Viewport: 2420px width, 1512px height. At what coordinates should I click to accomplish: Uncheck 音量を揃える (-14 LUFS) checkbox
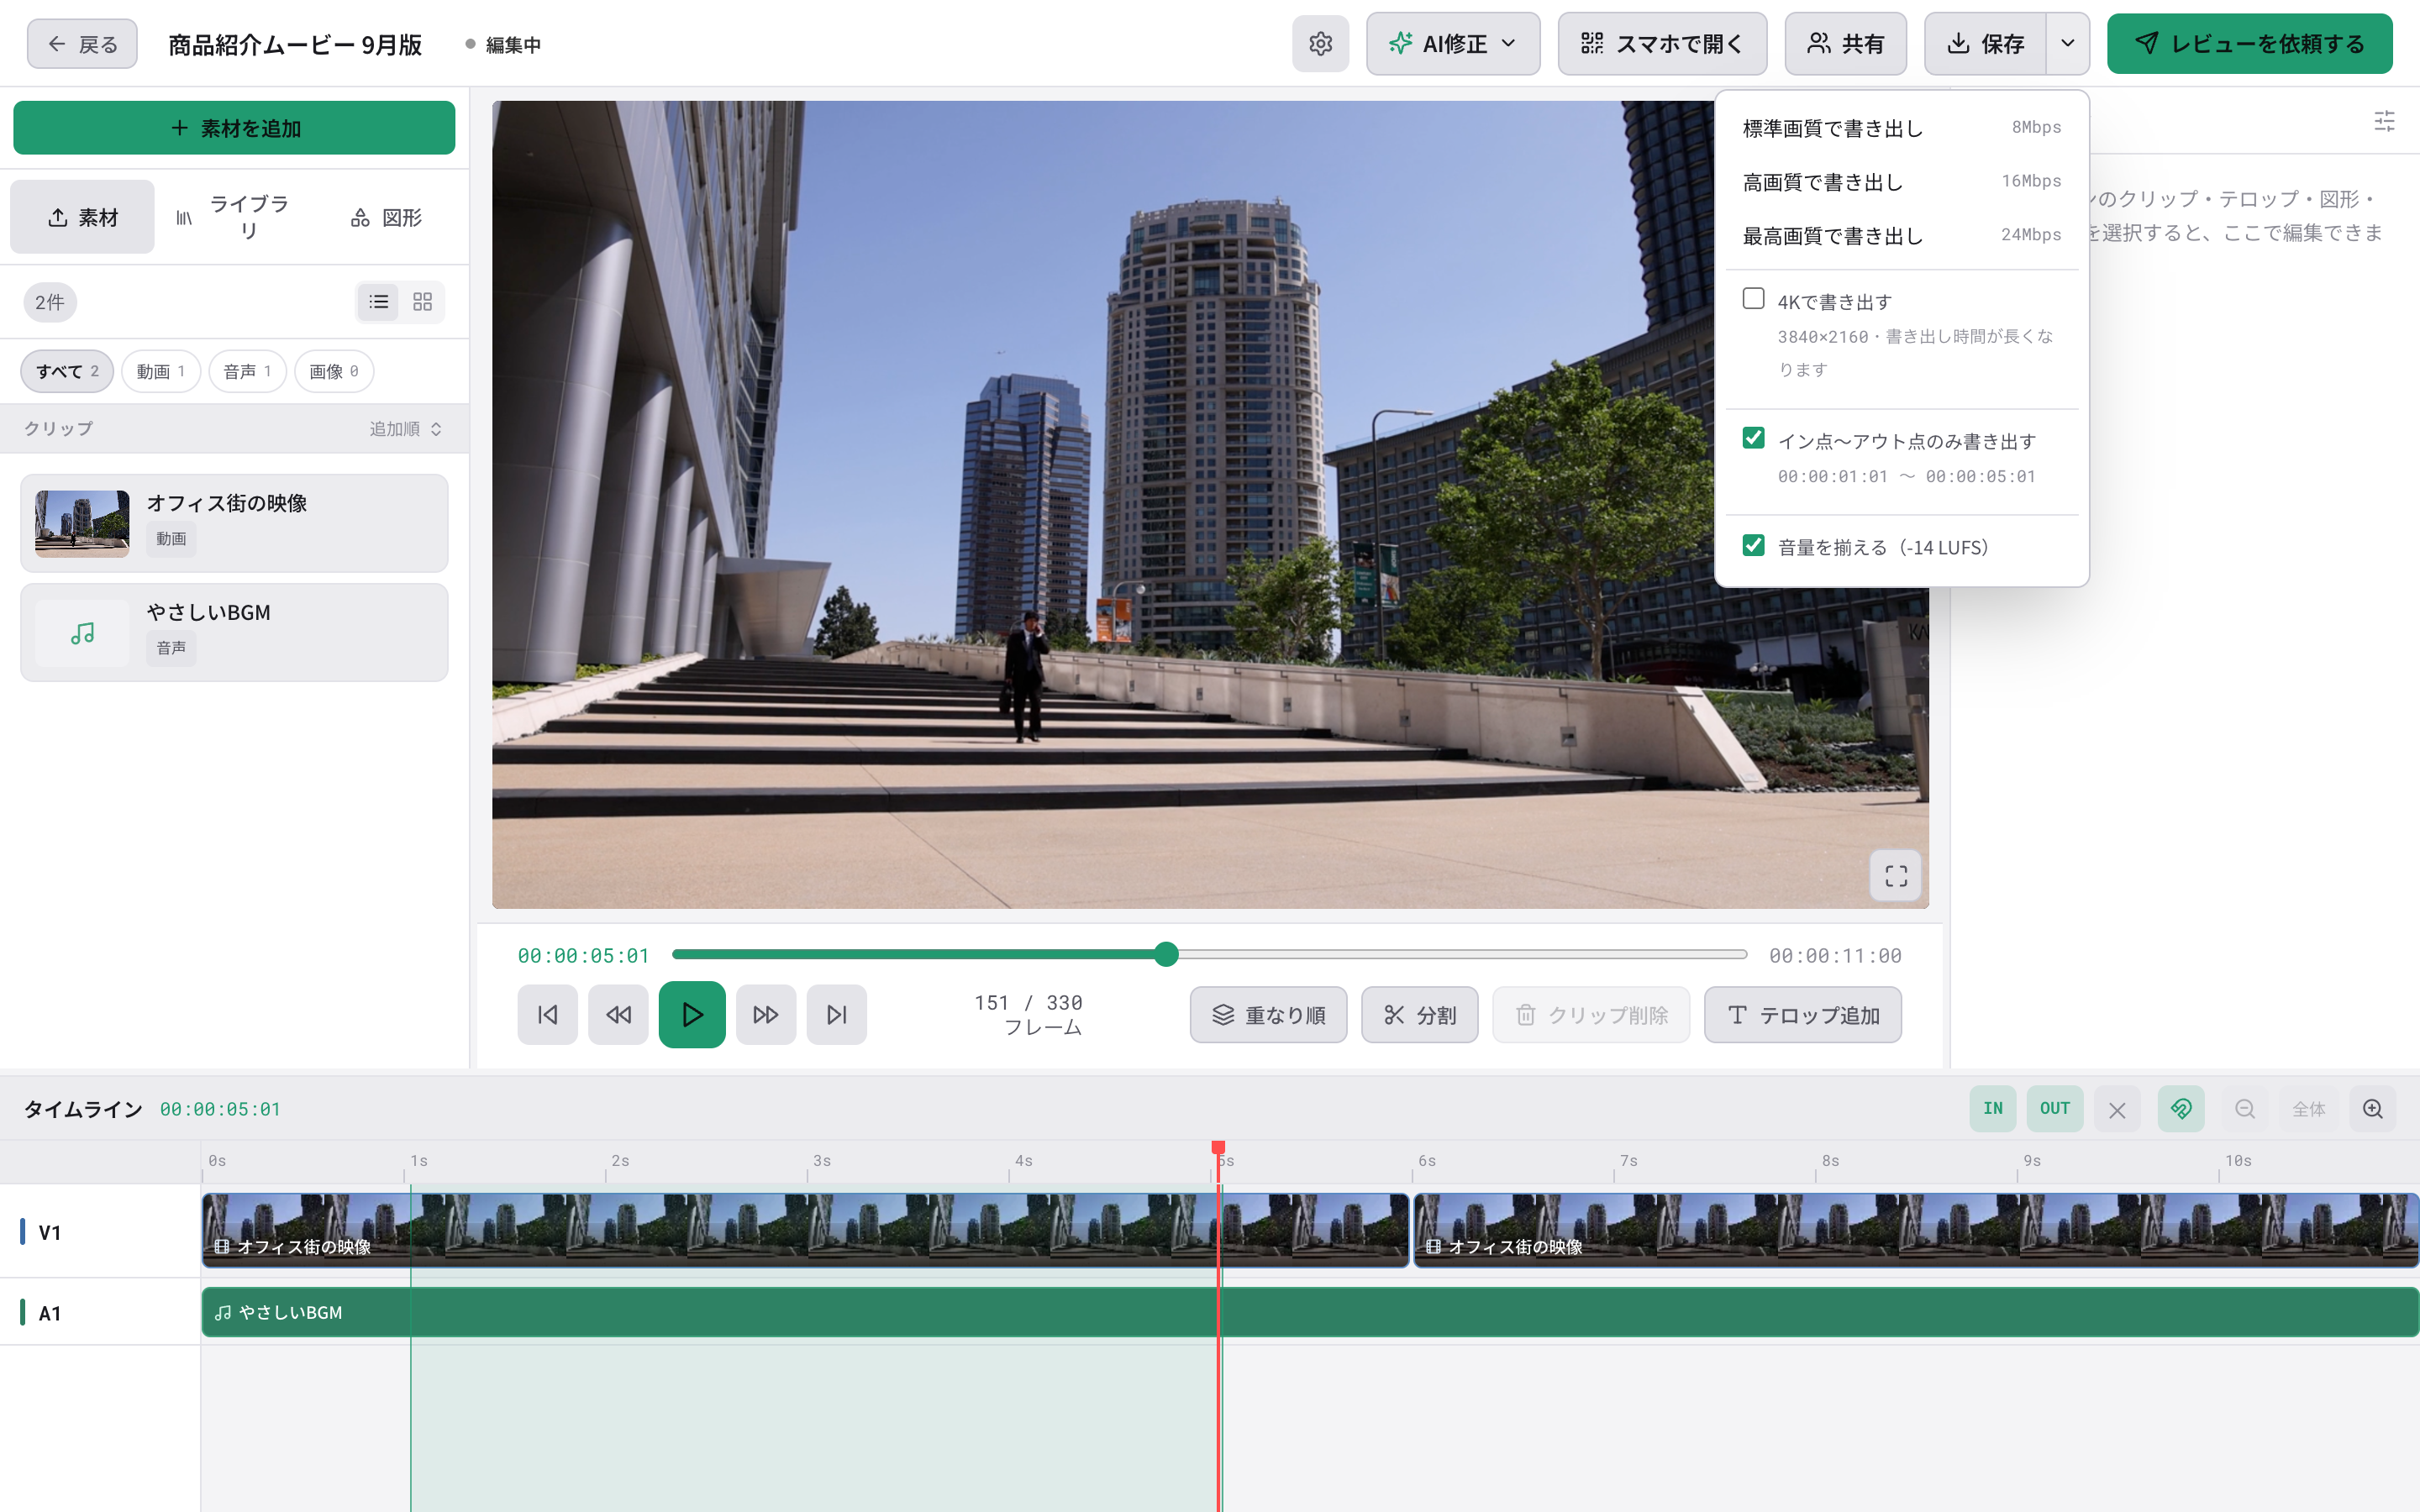[1753, 545]
